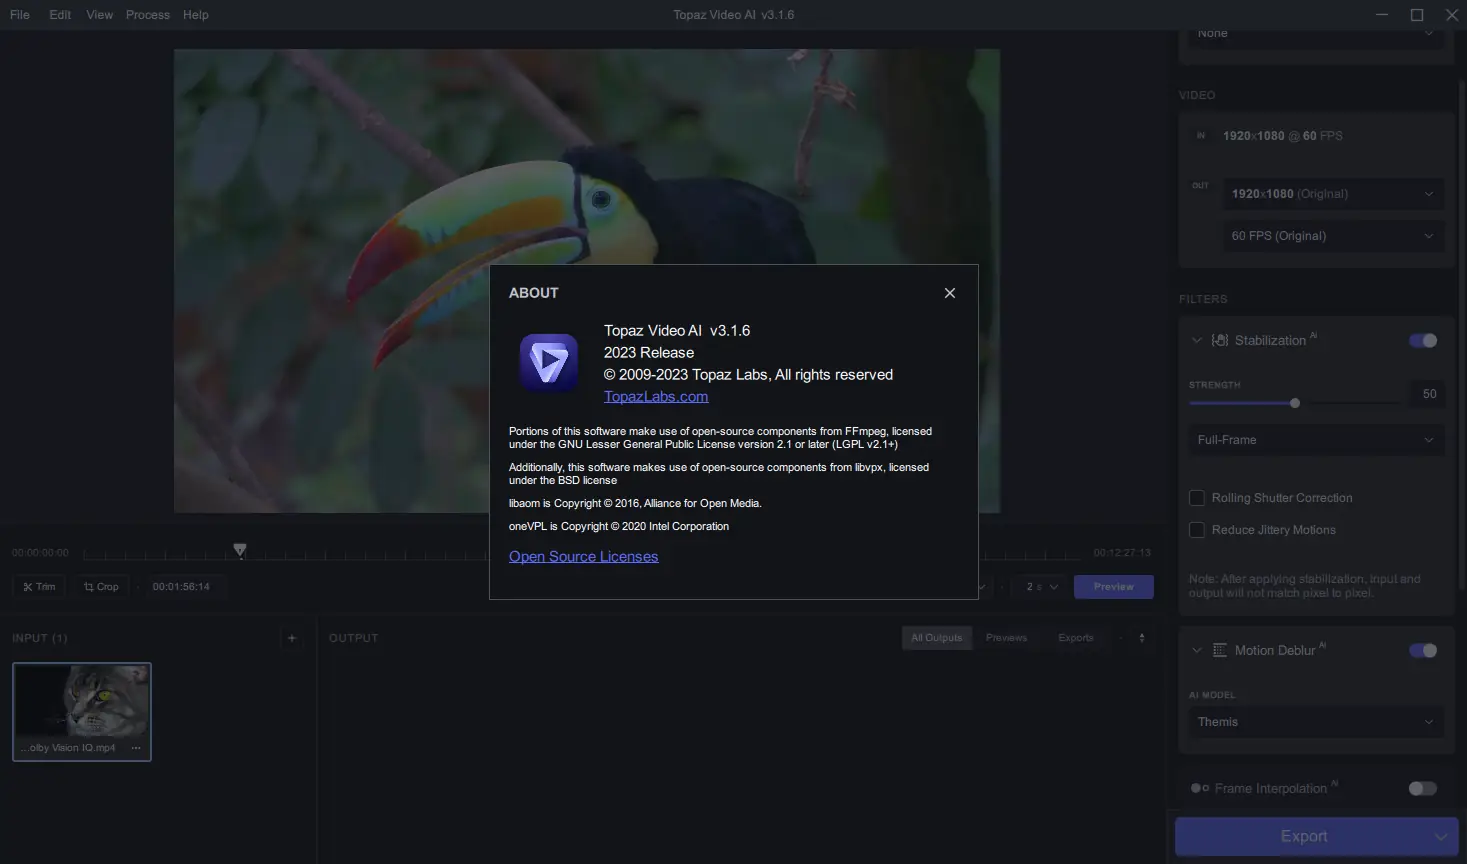Switch to the All Outputs tab
The image size is (1467, 864).
(937, 638)
